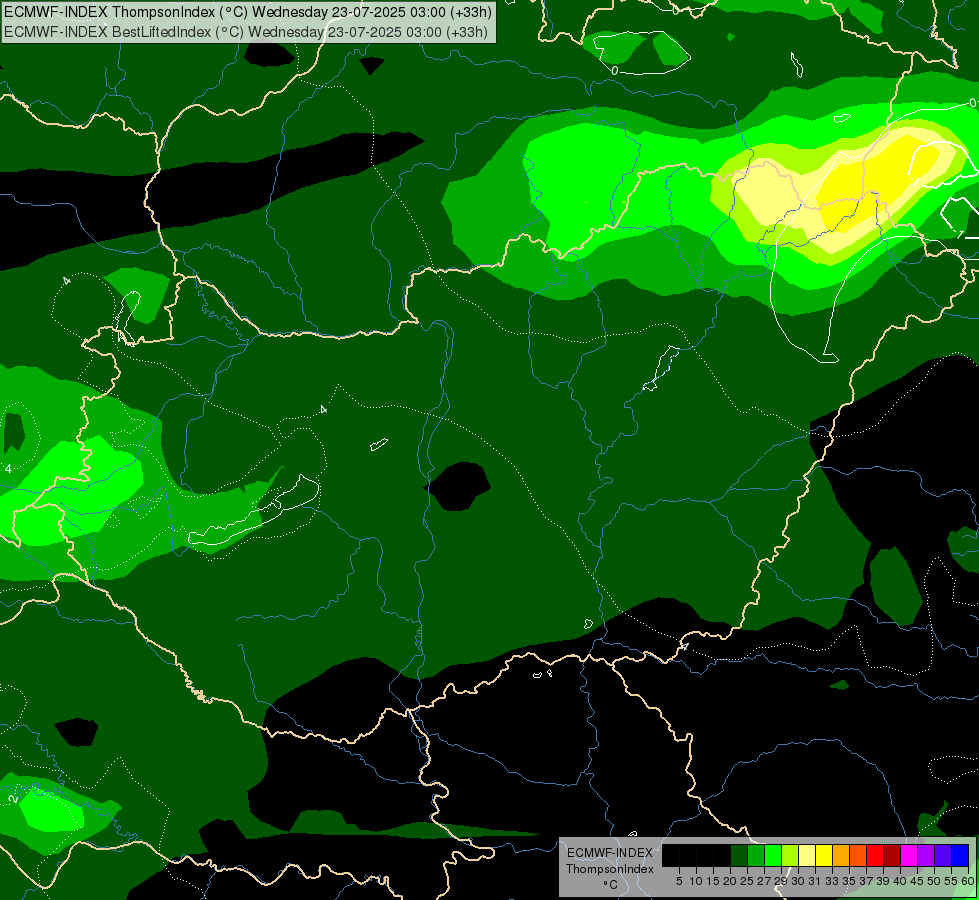979x900 pixels.
Task: Click the legend label 'ThompsonIndex'
Action: pos(609,869)
